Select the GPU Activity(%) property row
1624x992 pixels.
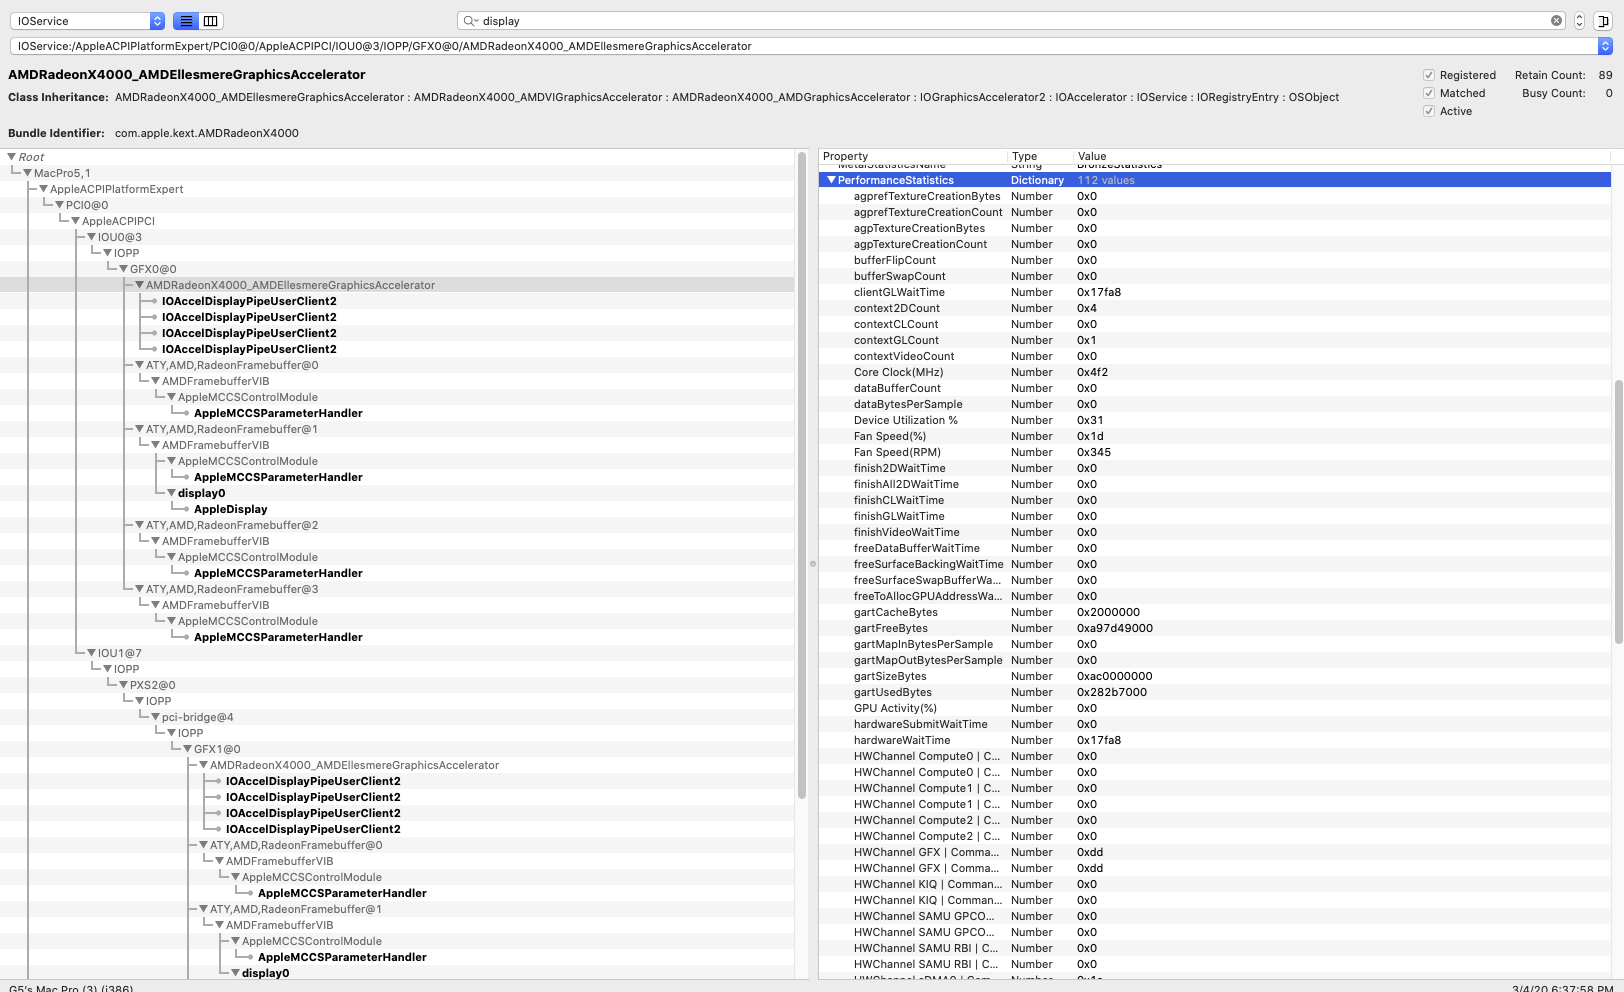1214,708
